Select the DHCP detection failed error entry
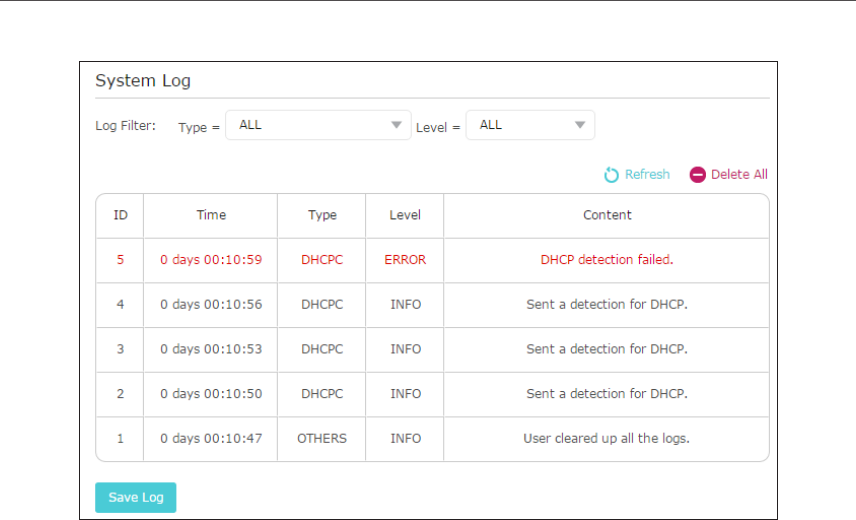856x520 pixels. 607,260
